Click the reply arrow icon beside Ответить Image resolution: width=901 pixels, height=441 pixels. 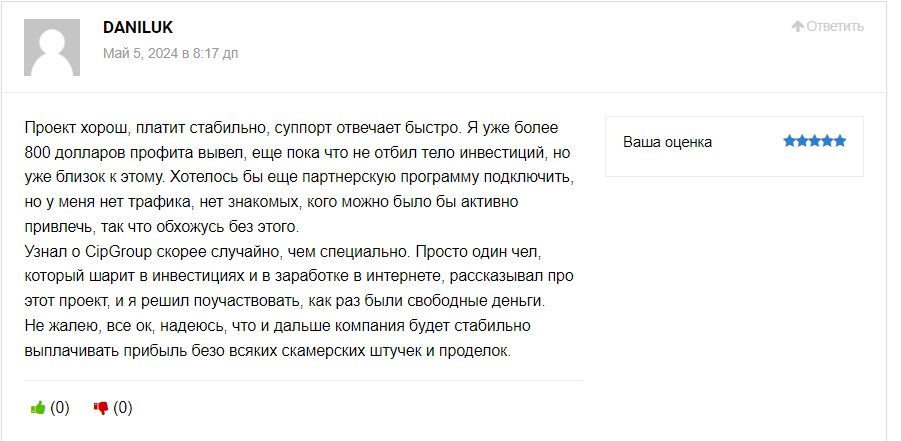click(797, 26)
